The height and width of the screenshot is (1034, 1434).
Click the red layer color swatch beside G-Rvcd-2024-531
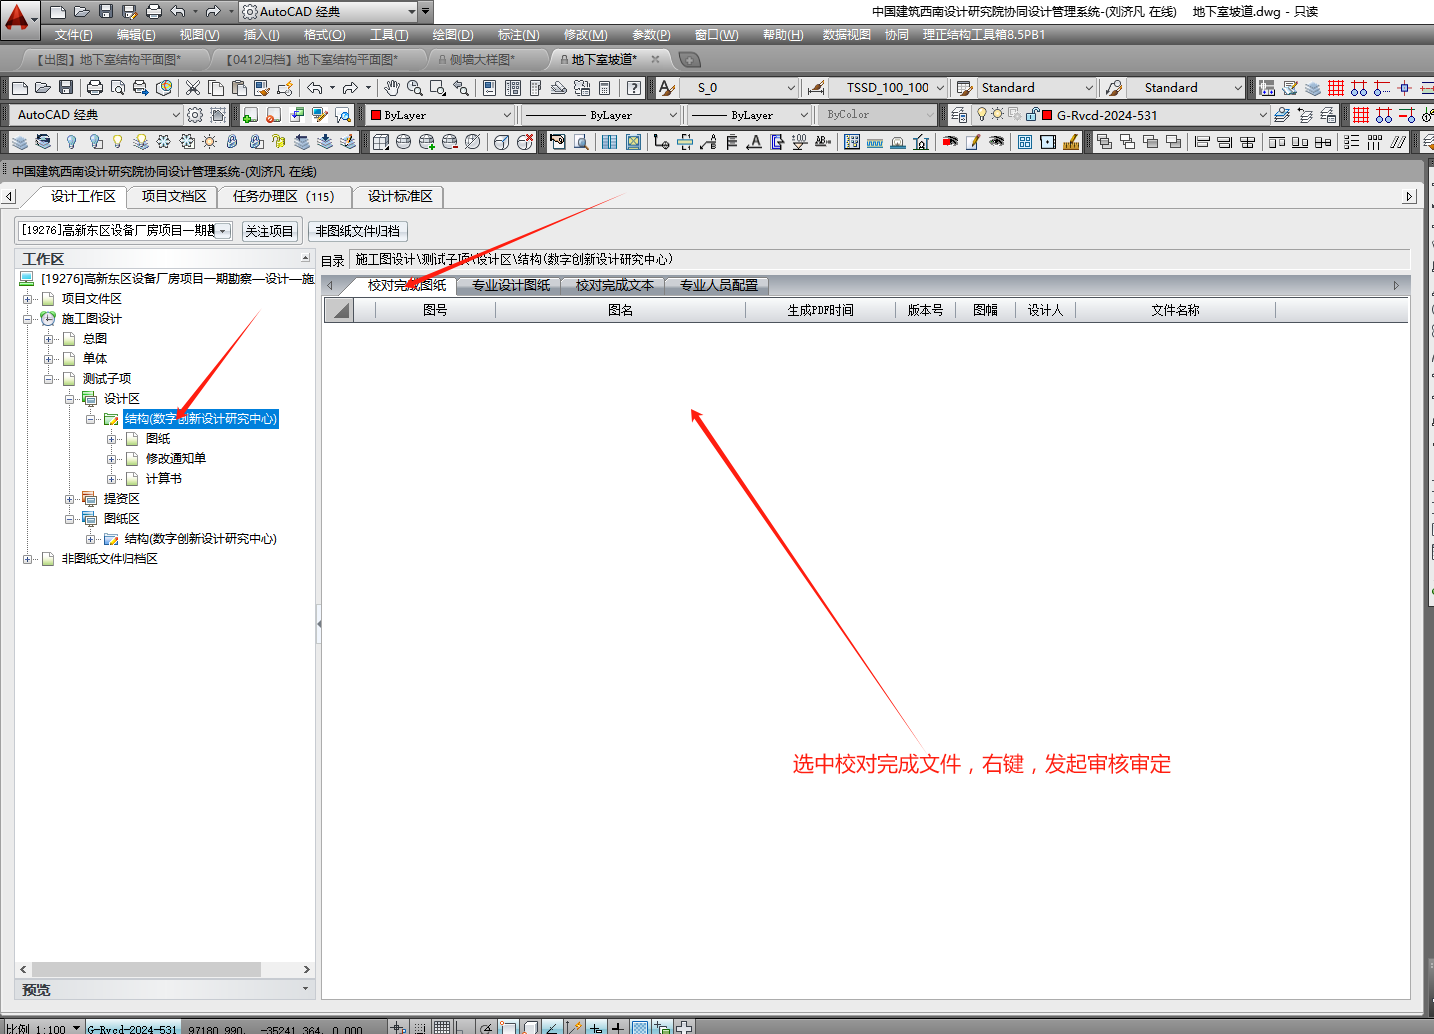tap(1048, 115)
